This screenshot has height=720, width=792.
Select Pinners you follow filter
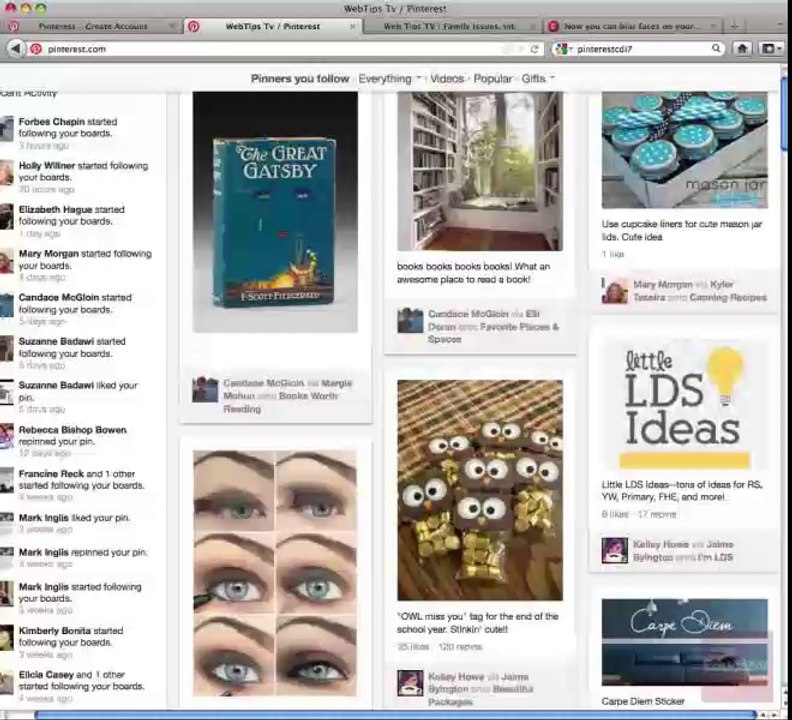click(300, 79)
